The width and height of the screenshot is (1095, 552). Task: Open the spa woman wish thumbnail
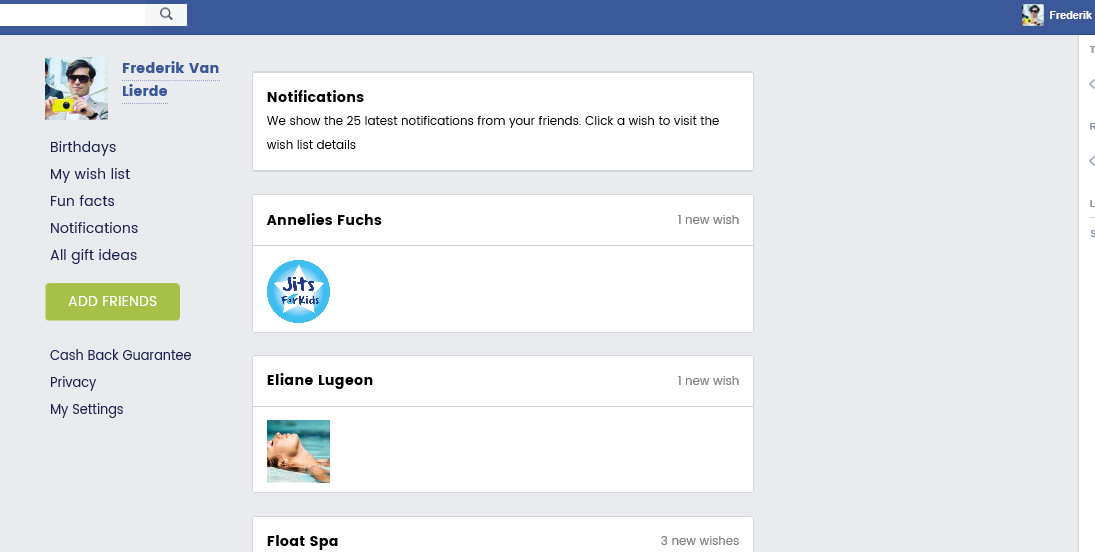[x=298, y=451]
